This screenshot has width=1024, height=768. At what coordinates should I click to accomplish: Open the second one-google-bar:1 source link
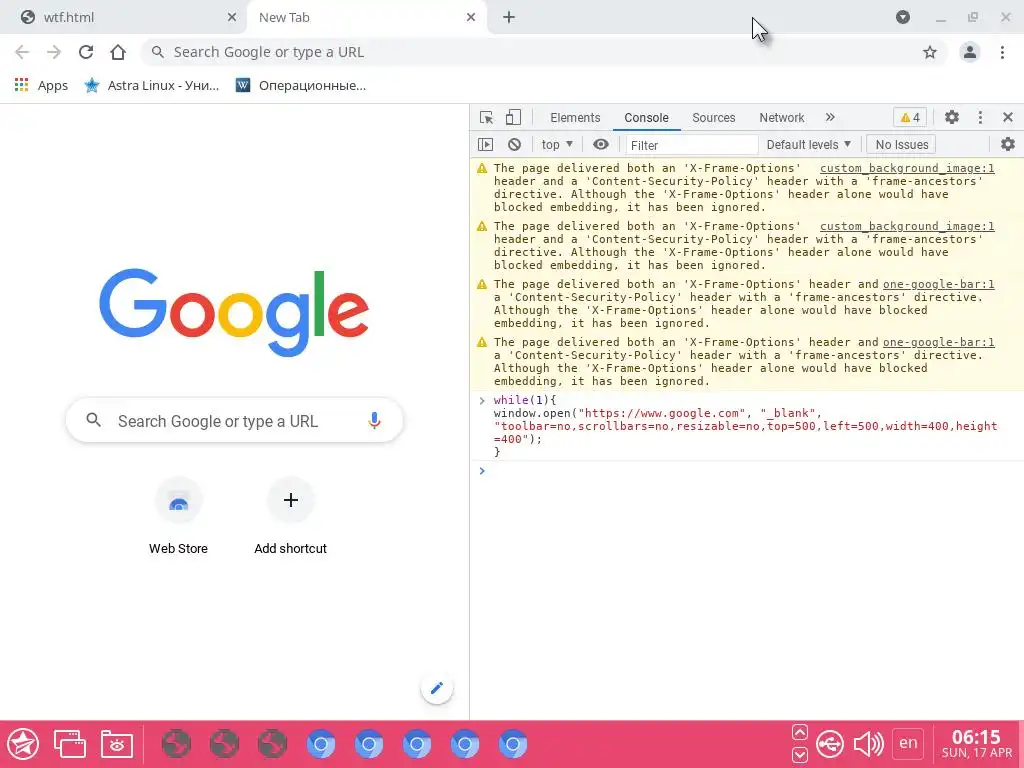(x=938, y=342)
